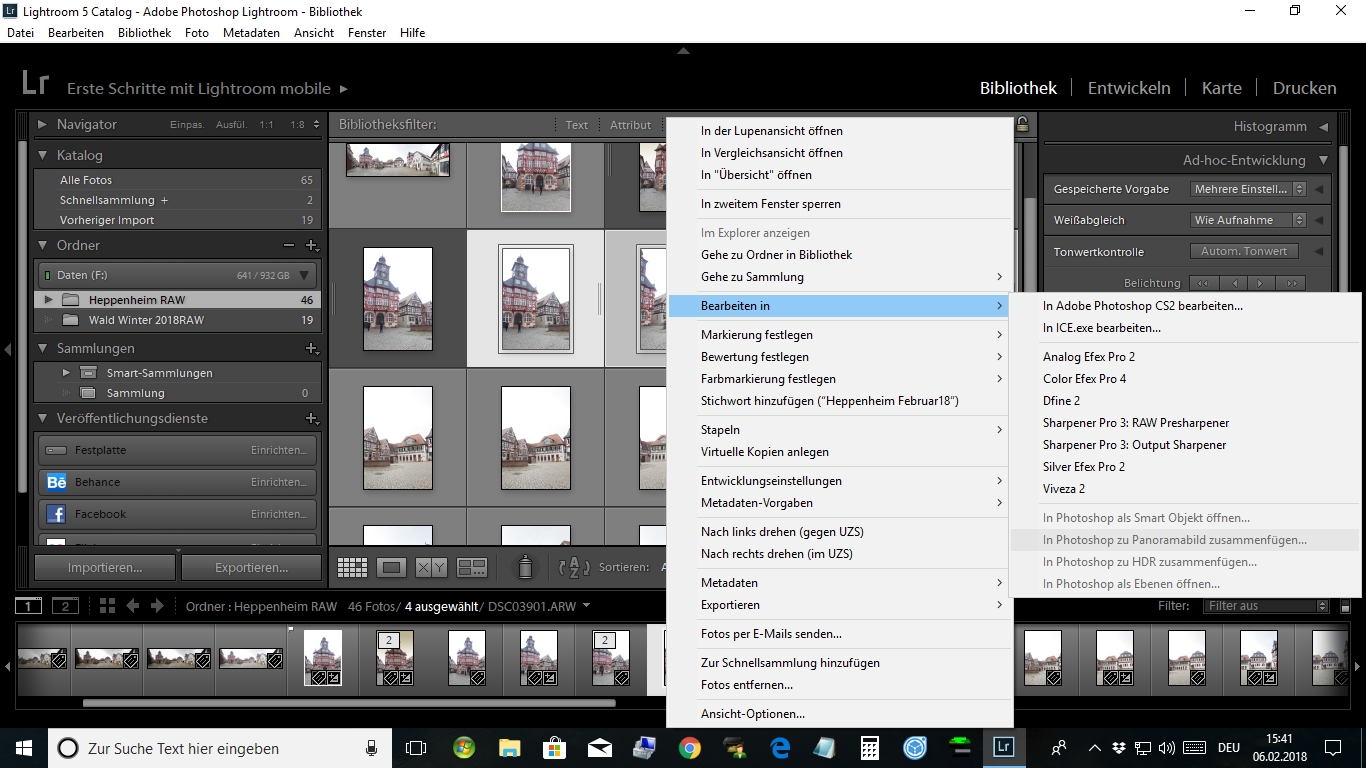The image size is (1366, 768).
Task: Open Google Chrome from the taskbar
Action: tap(689, 748)
